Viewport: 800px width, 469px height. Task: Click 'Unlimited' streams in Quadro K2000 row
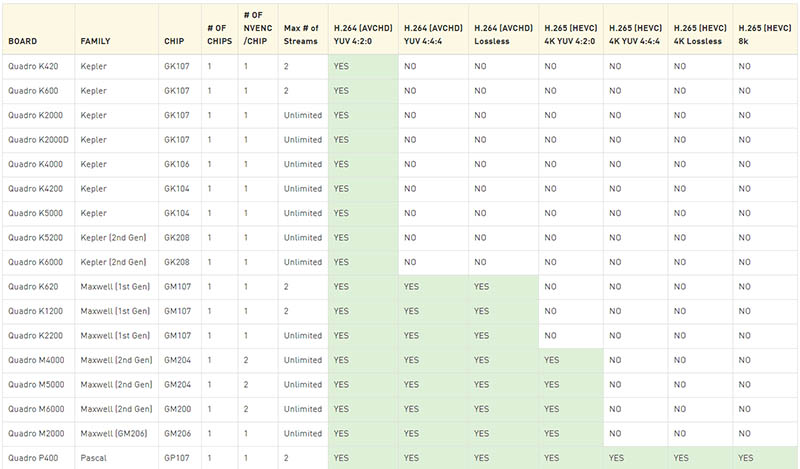(303, 115)
